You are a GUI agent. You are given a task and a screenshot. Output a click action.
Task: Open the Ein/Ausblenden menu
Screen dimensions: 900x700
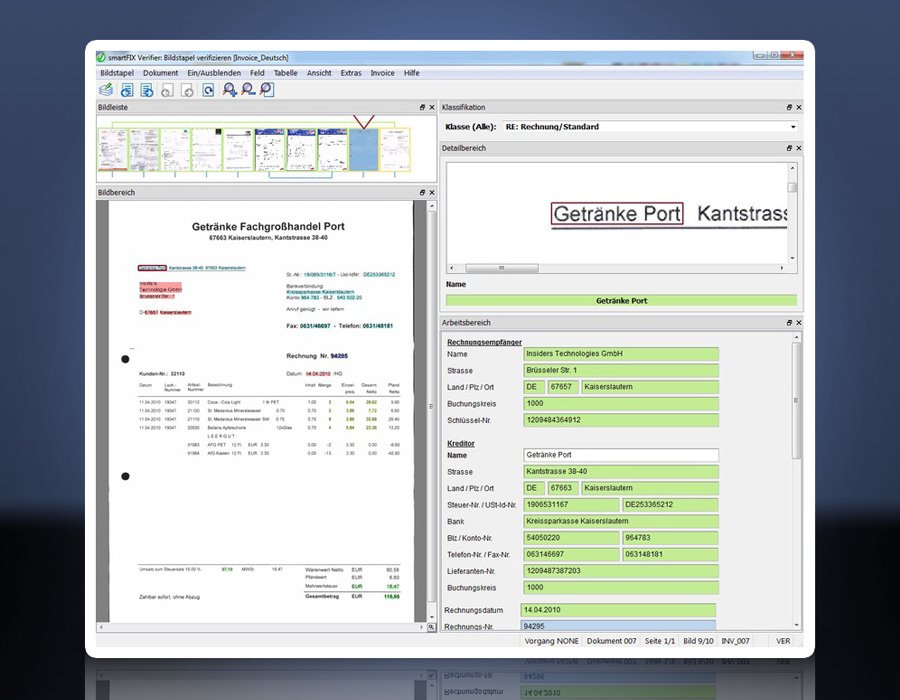tap(213, 73)
